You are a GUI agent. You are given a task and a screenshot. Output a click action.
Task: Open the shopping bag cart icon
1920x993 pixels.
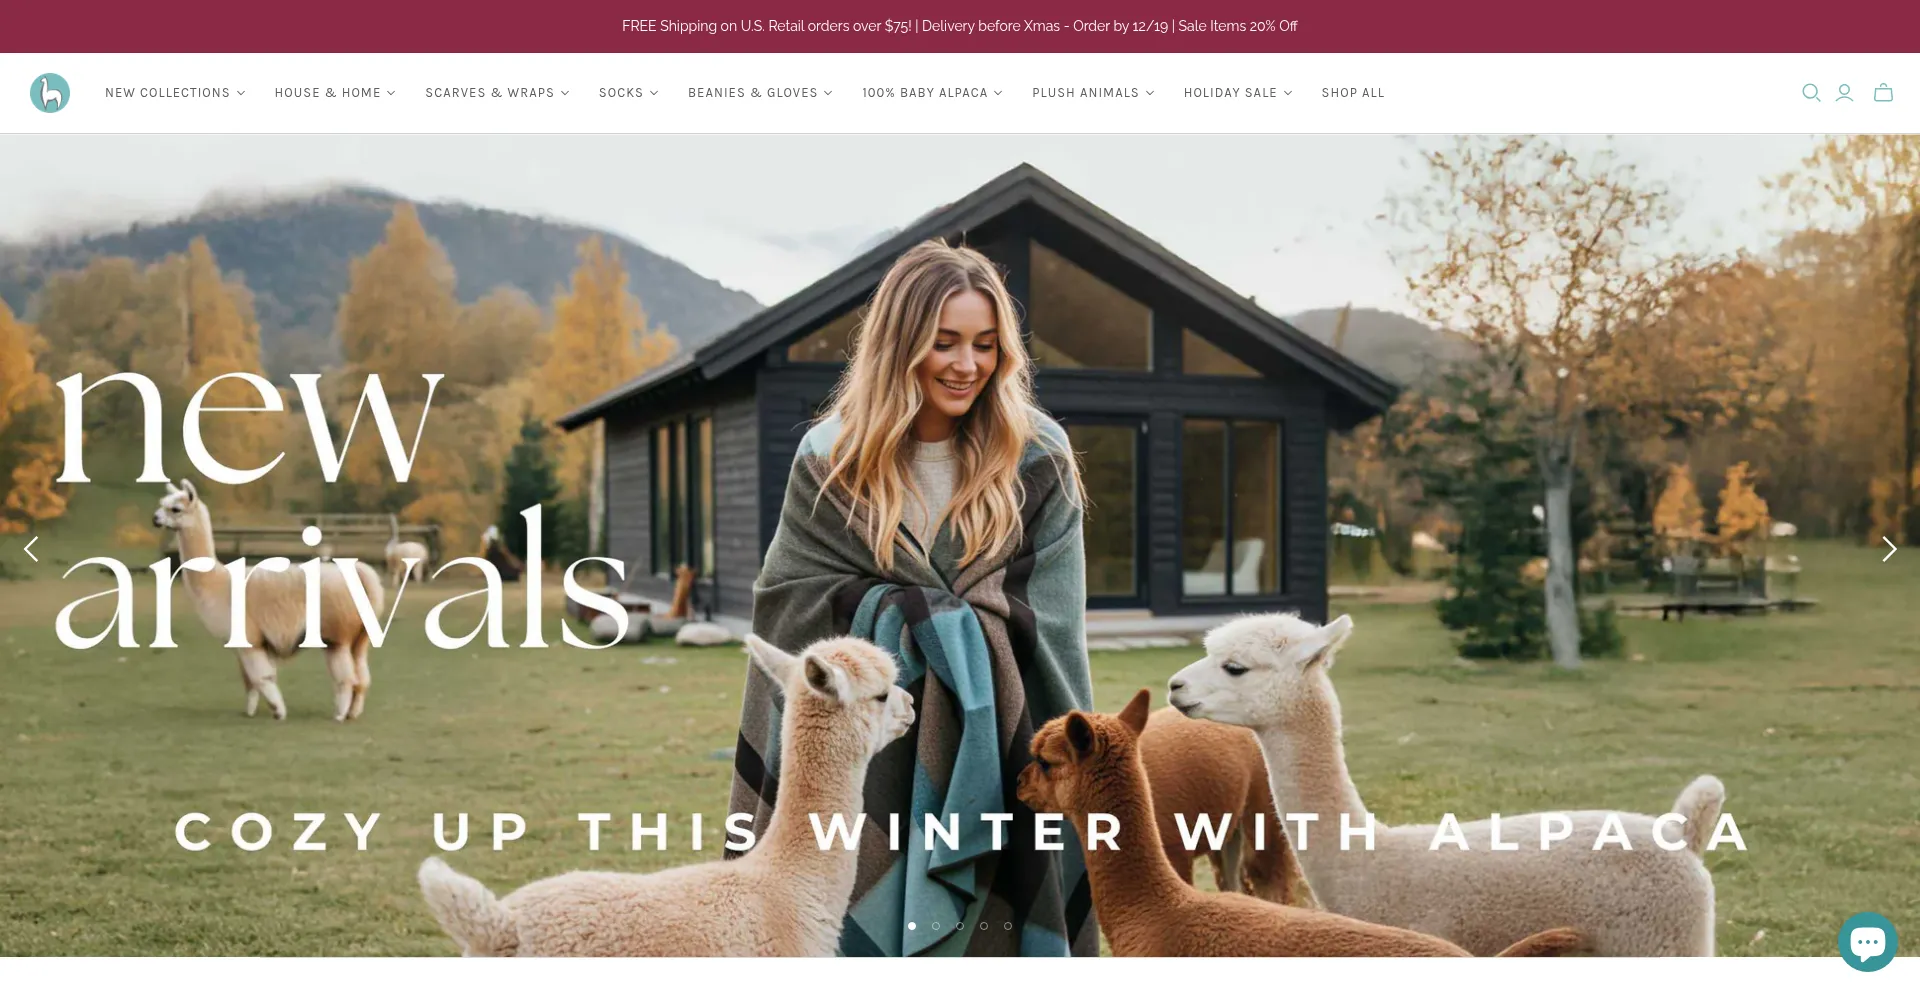click(x=1884, y=93)
